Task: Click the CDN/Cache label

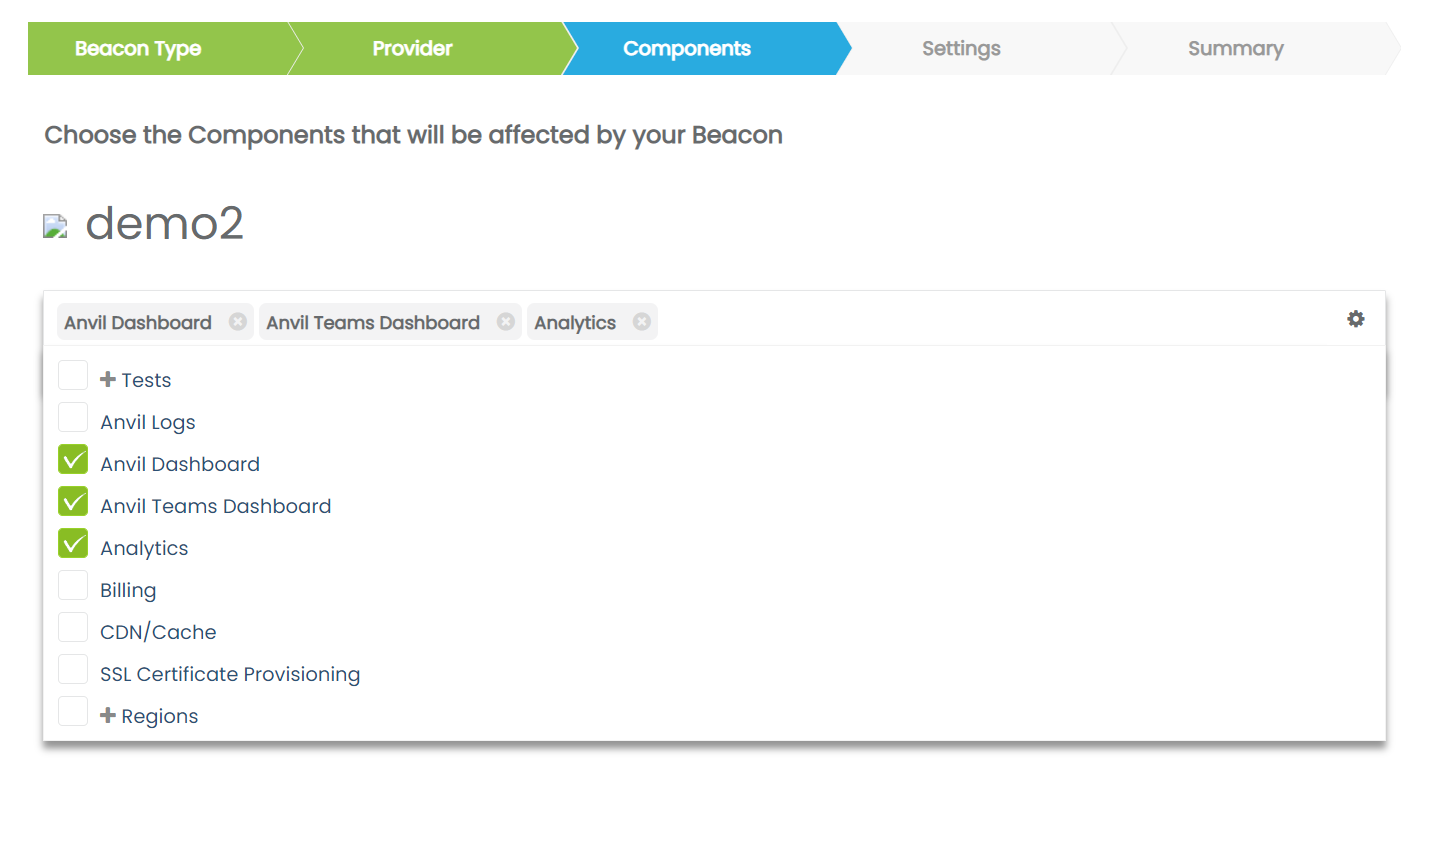Action: [x=158, y=632]
